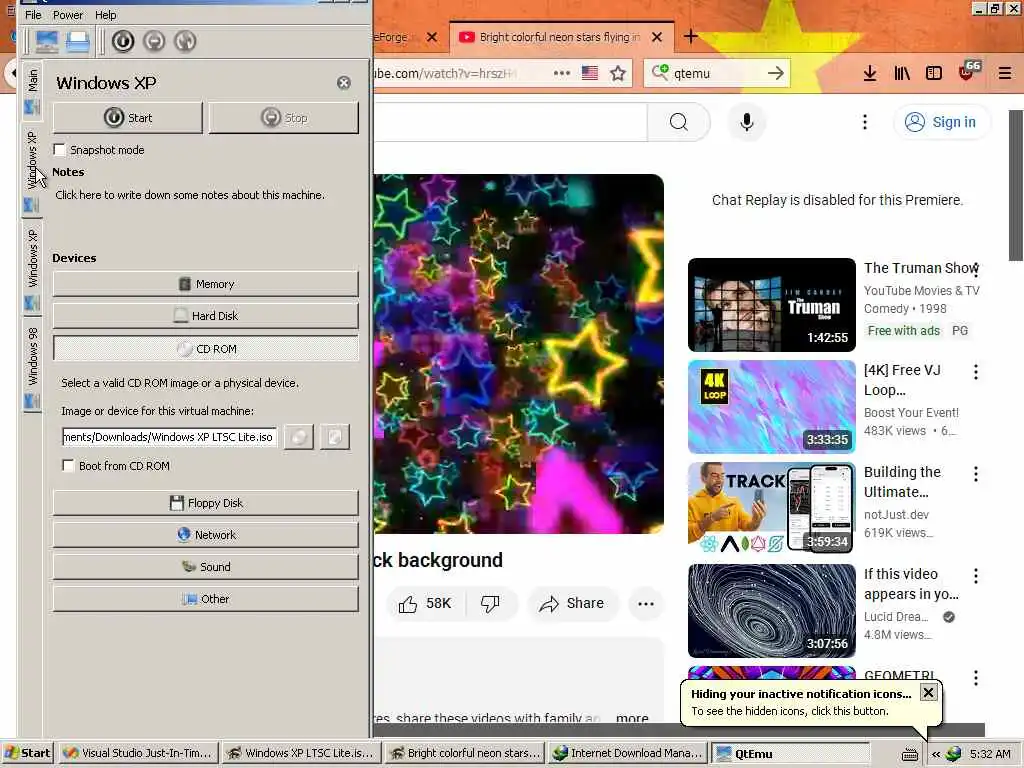This screenshot has width=1024, height=768.
Task: Bookmark this page with star icon
Action: pyautogui.click(x=618, y=73)
